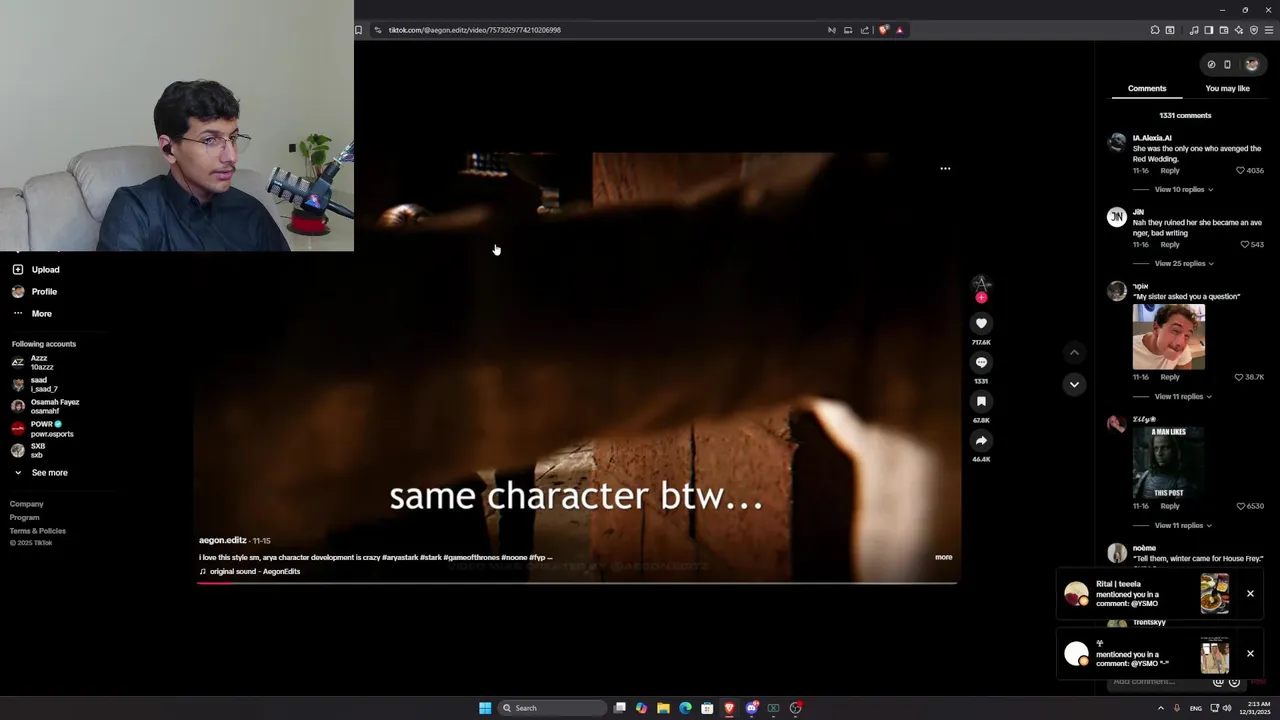Screen dimensions: 1280x720
Task: Open the man's face image in the comment
Action: [1168, 337]
